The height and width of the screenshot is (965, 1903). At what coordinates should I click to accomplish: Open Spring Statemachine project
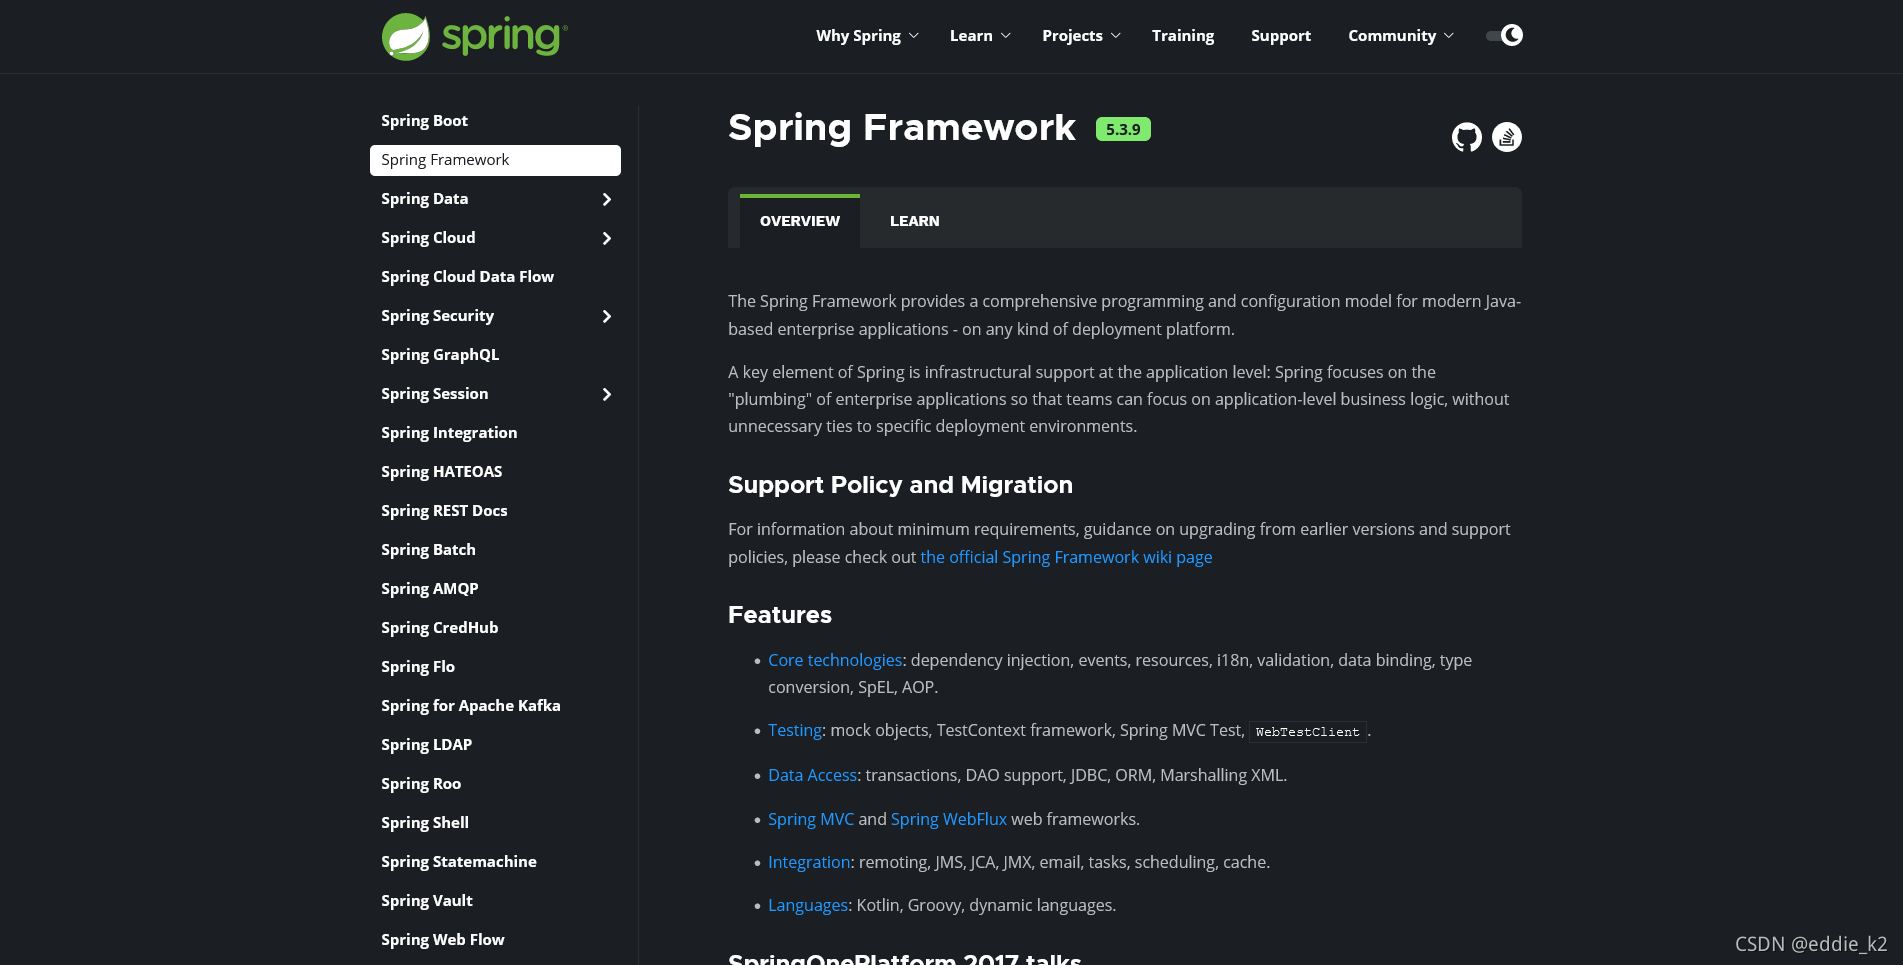[x=459, y=862]
